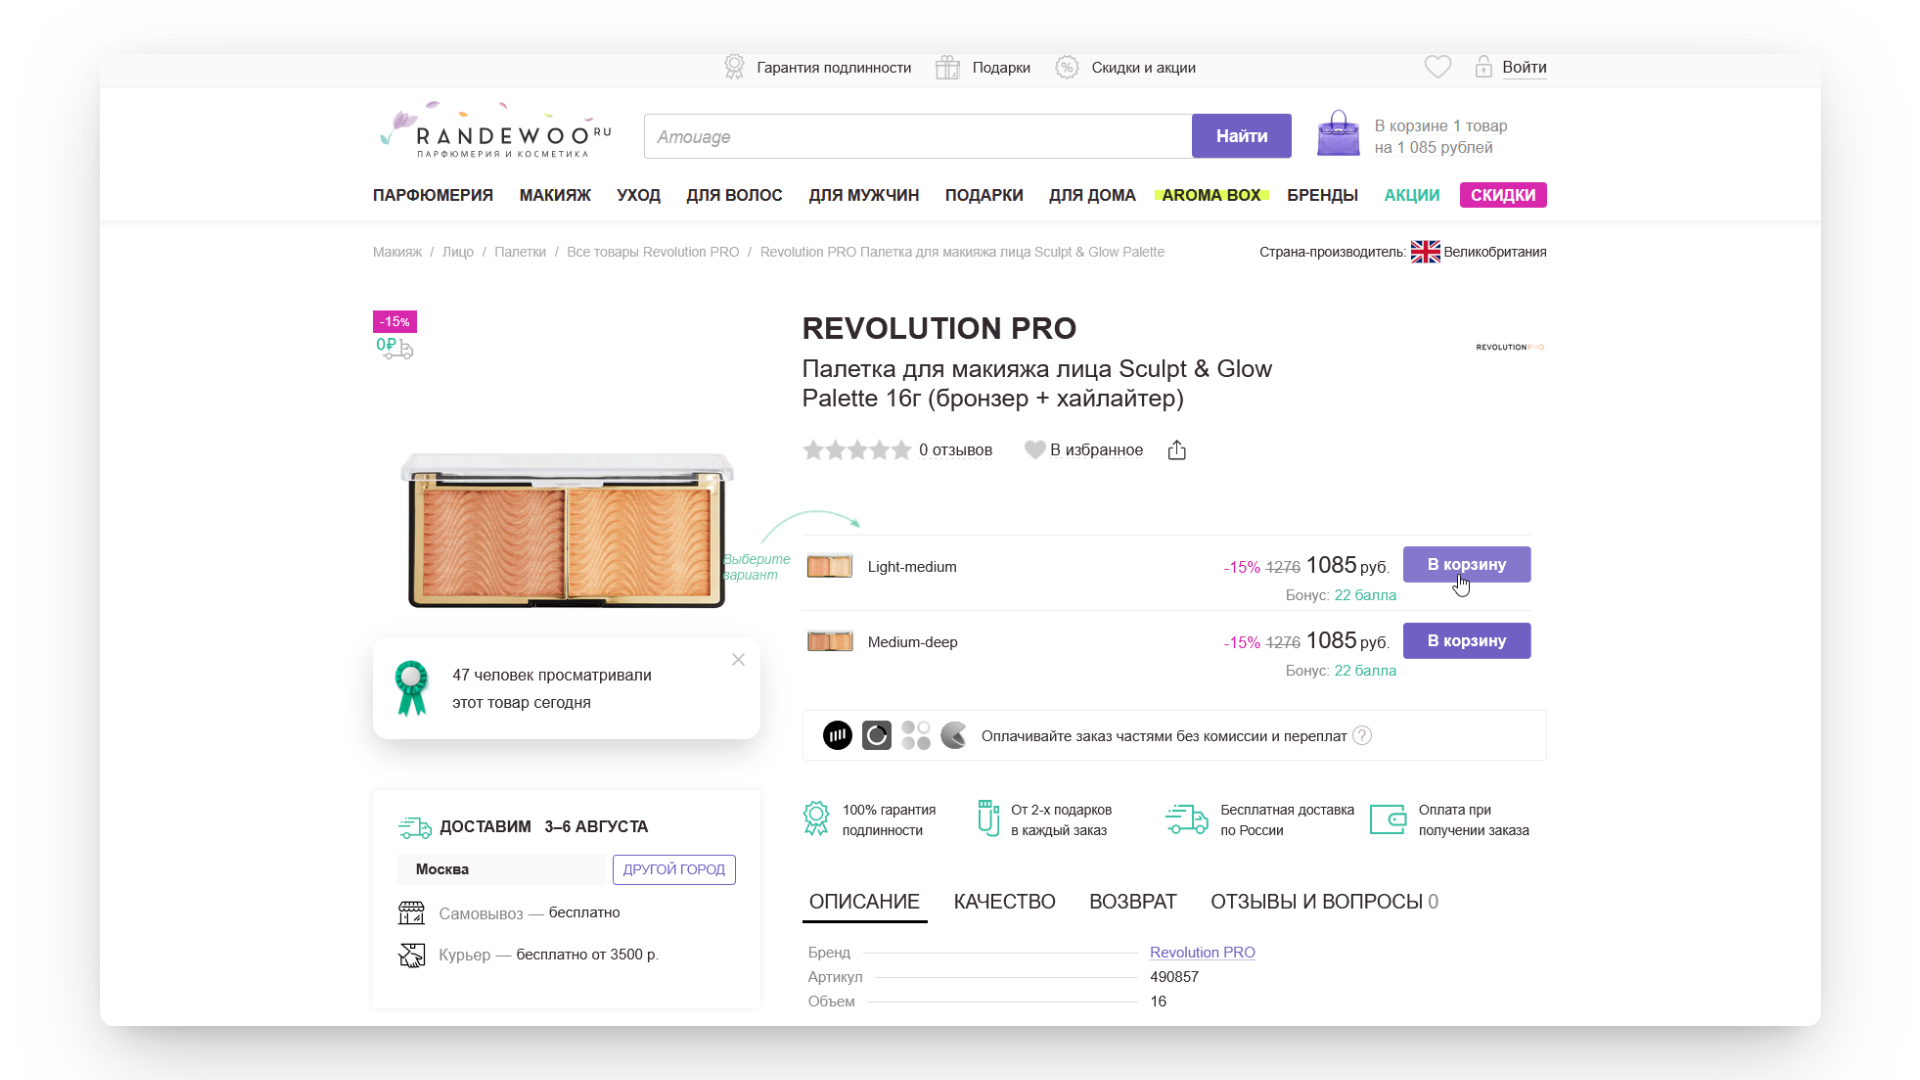Open the Акции menu item

1412,195
